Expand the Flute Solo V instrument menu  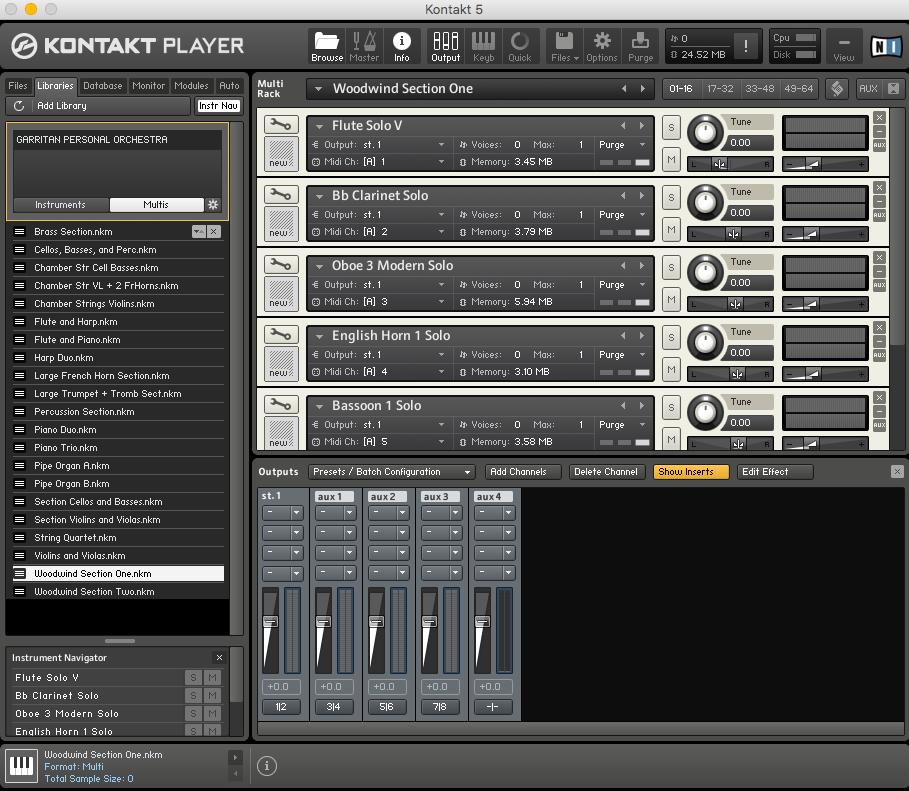[319, 126]
